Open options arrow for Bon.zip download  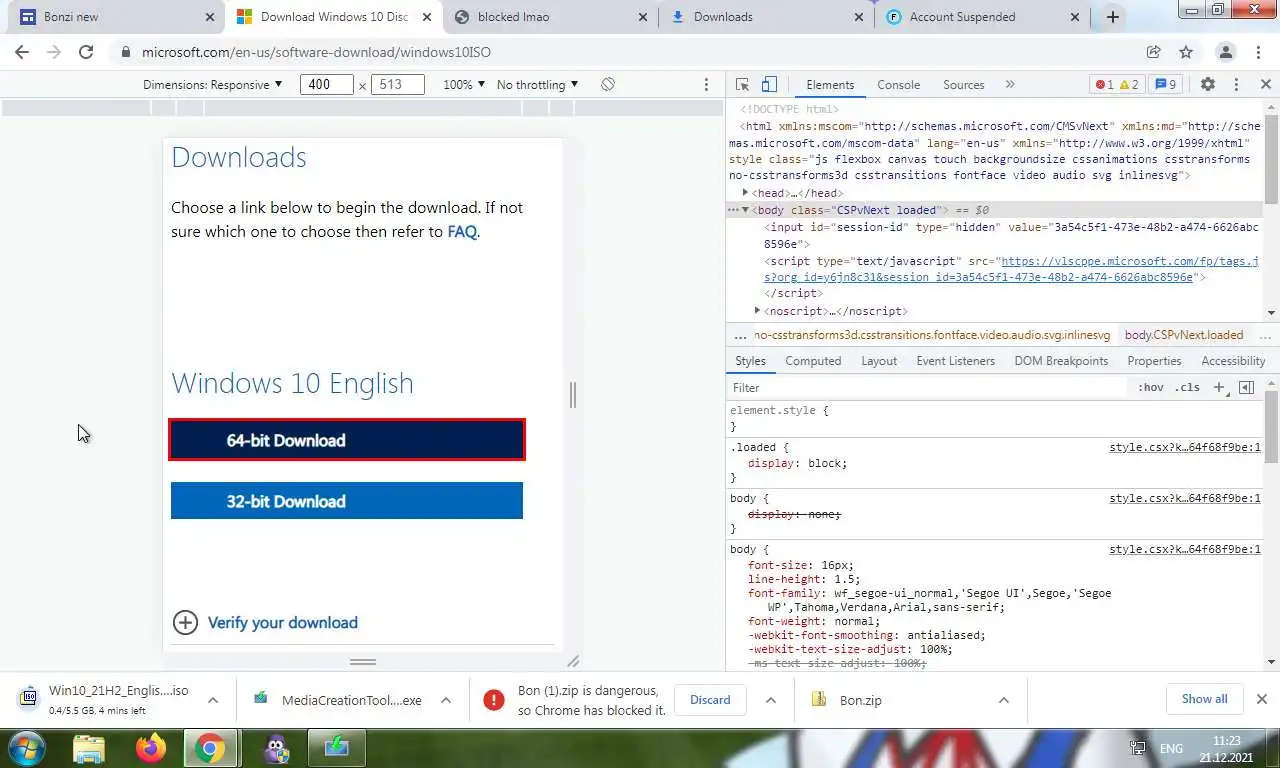(1003, 700)
